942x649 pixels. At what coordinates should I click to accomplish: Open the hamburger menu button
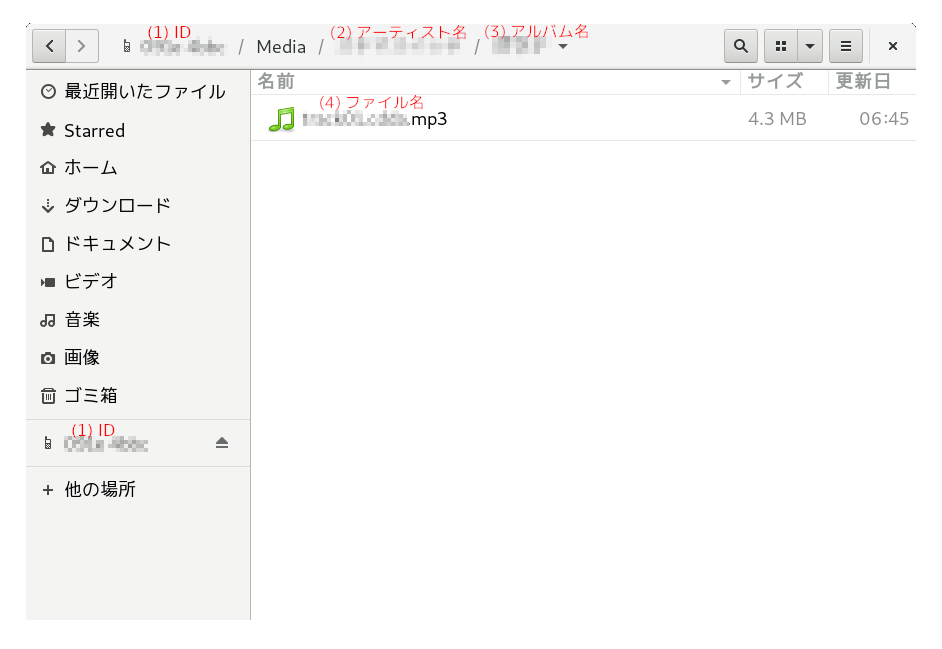pos(845,46)
